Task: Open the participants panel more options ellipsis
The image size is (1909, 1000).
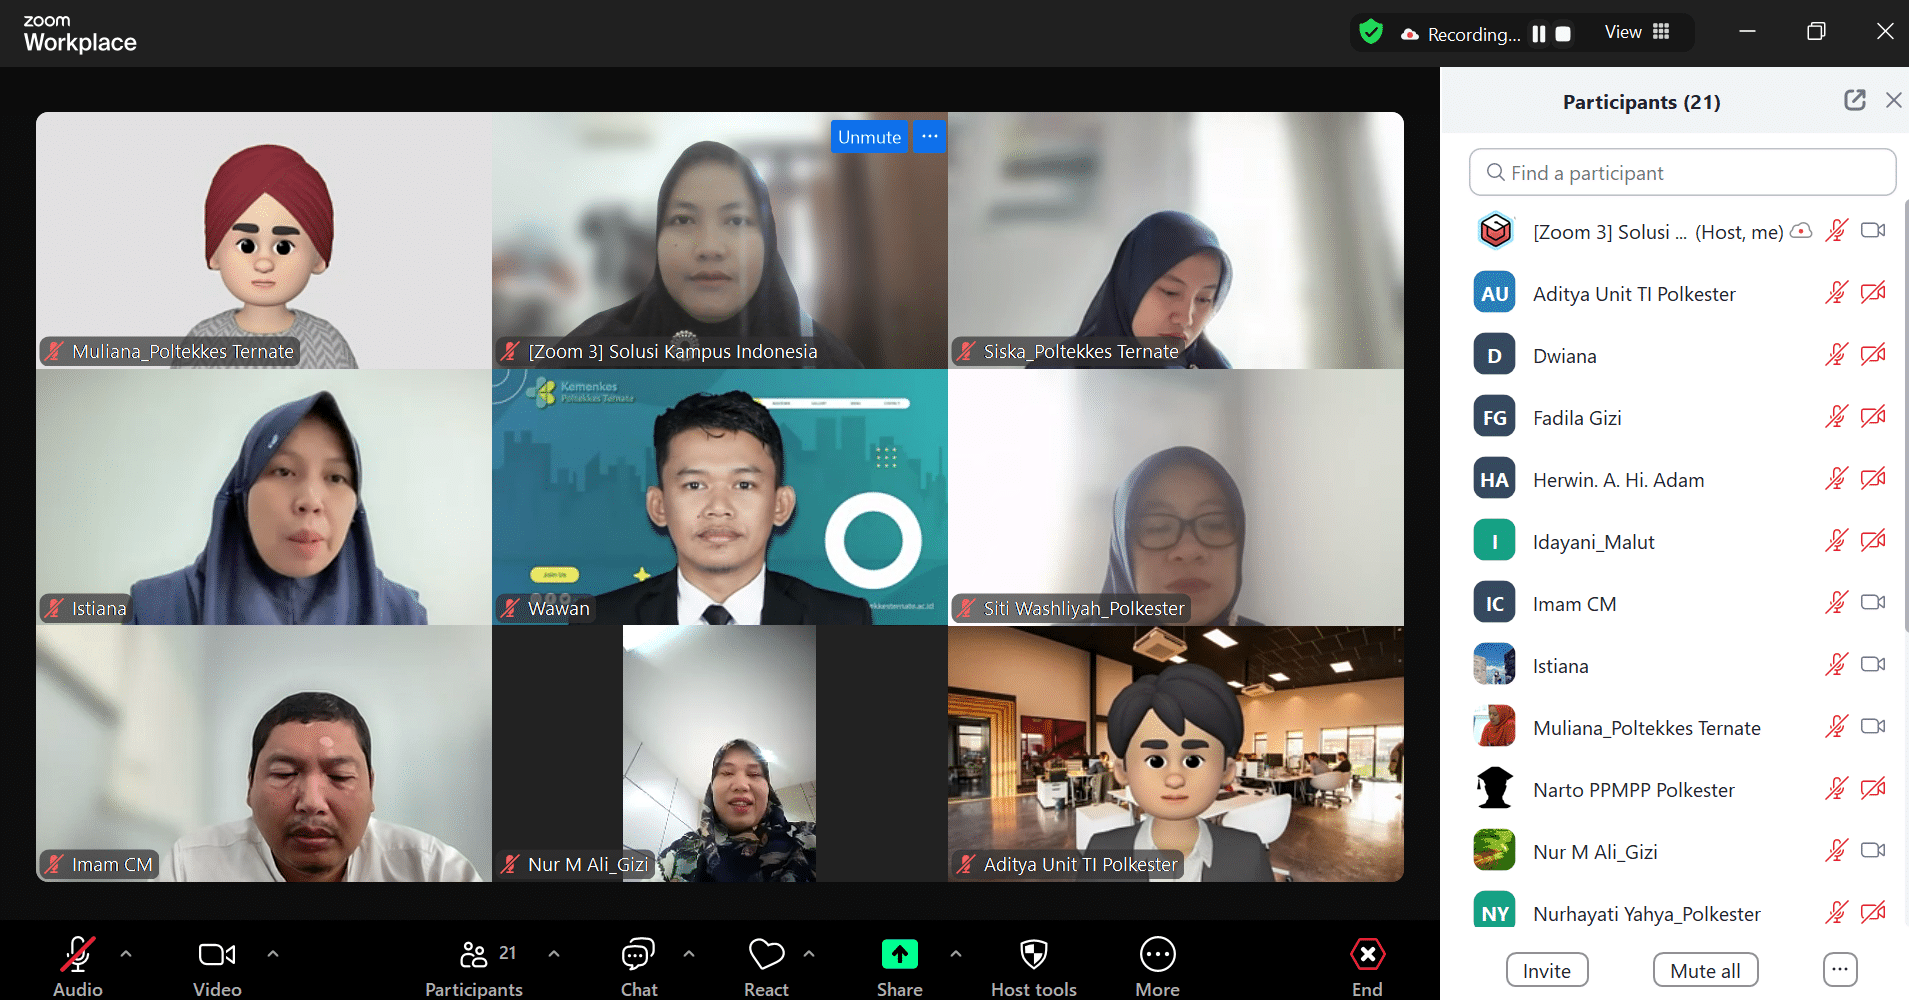Action: [x=1840, y=969]
